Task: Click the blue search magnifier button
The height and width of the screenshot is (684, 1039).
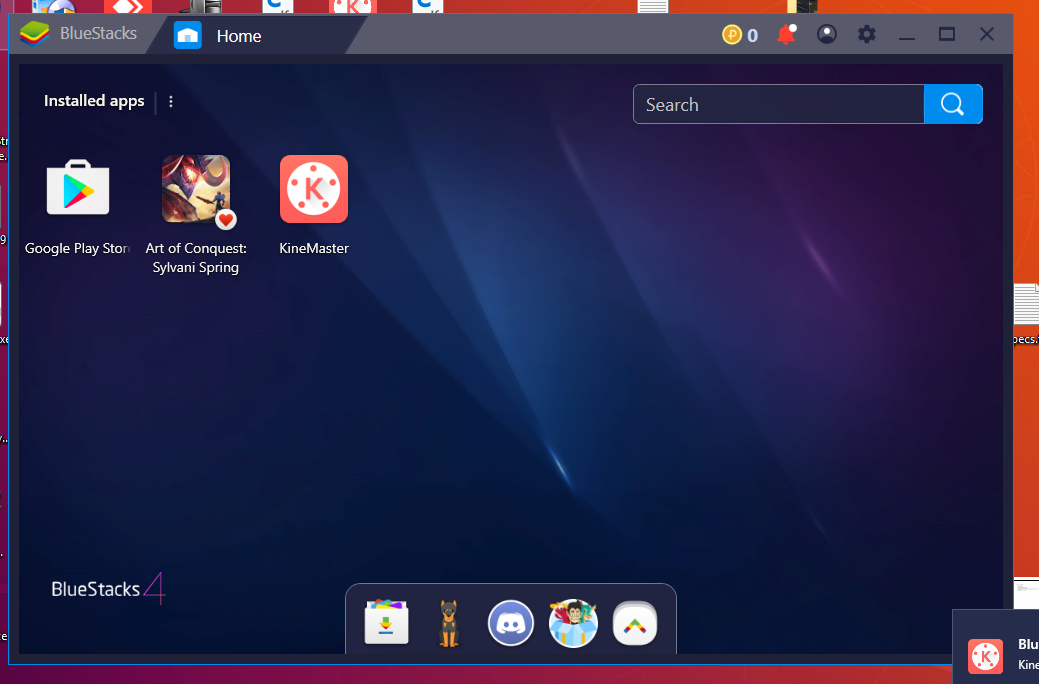Action: click(953, 104)
